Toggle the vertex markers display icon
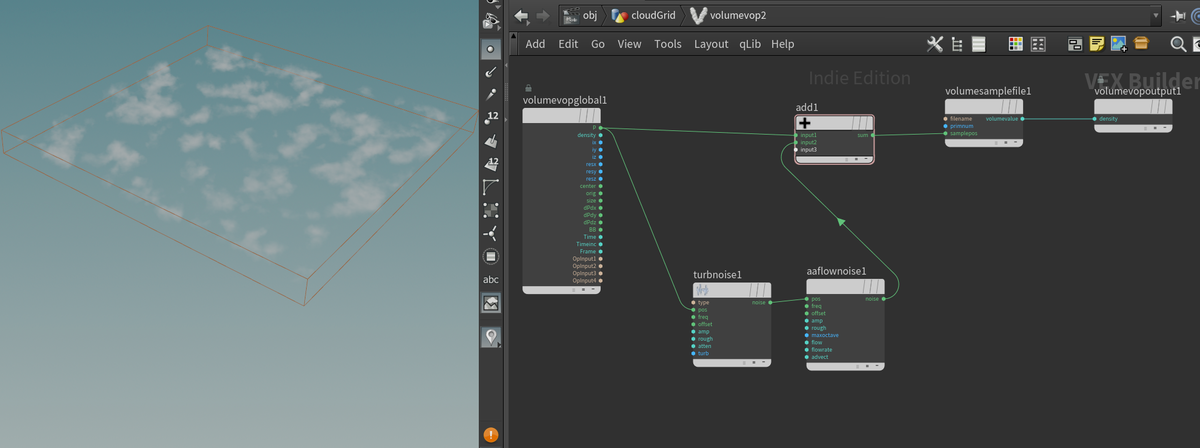Screen dimensions: 1200x448 [x=490, y=211]
